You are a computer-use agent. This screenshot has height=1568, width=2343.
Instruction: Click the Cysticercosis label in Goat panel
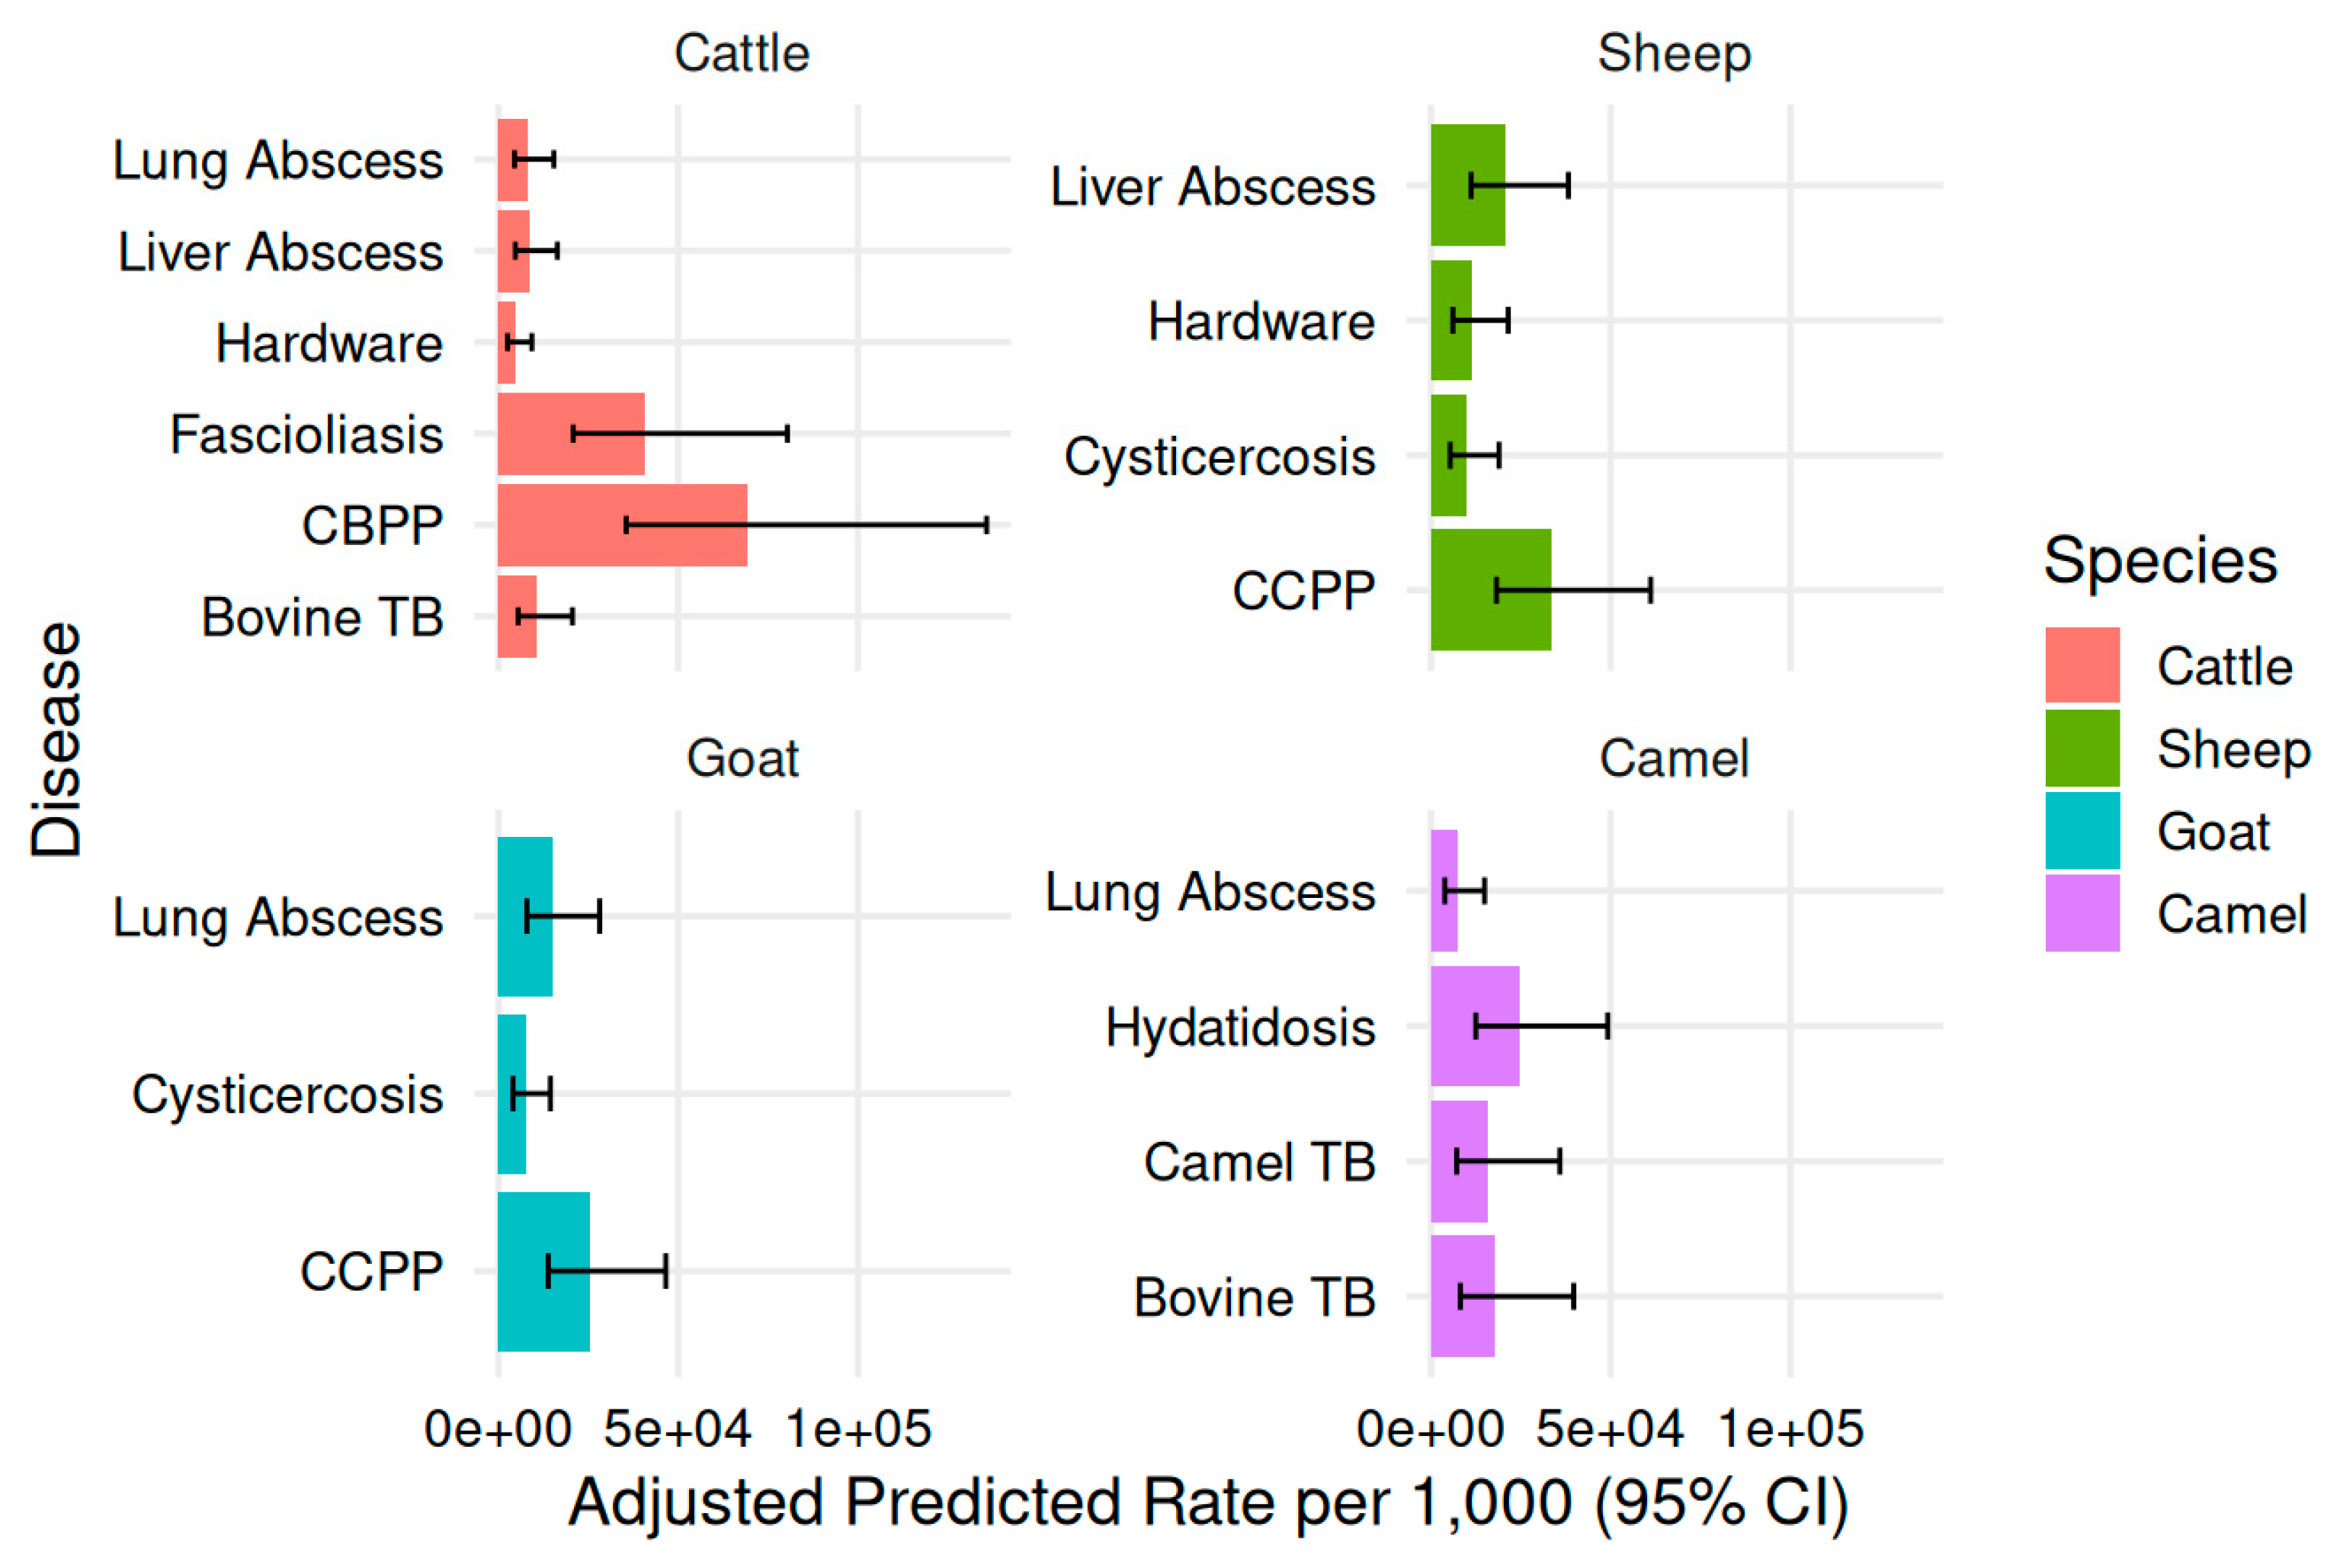pyautogui.click(x=288, y=1094)
